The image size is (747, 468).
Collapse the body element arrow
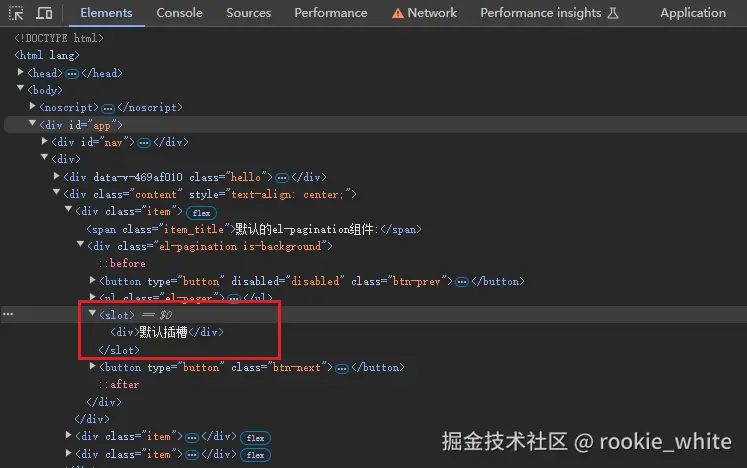tap(20, 88)
